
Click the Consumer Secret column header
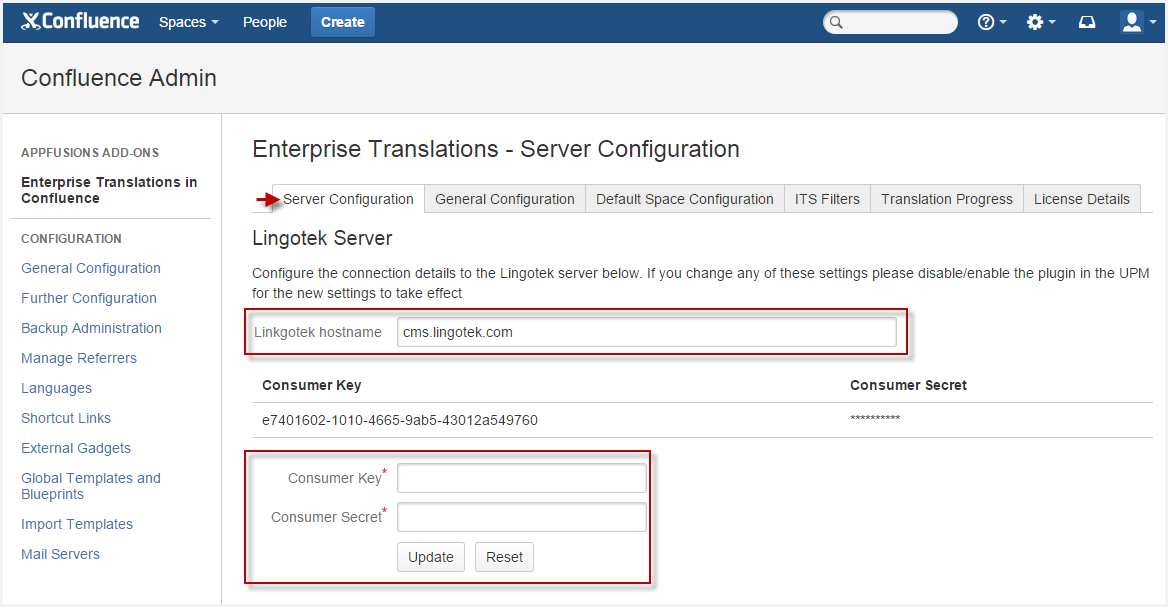coord(908,385)
